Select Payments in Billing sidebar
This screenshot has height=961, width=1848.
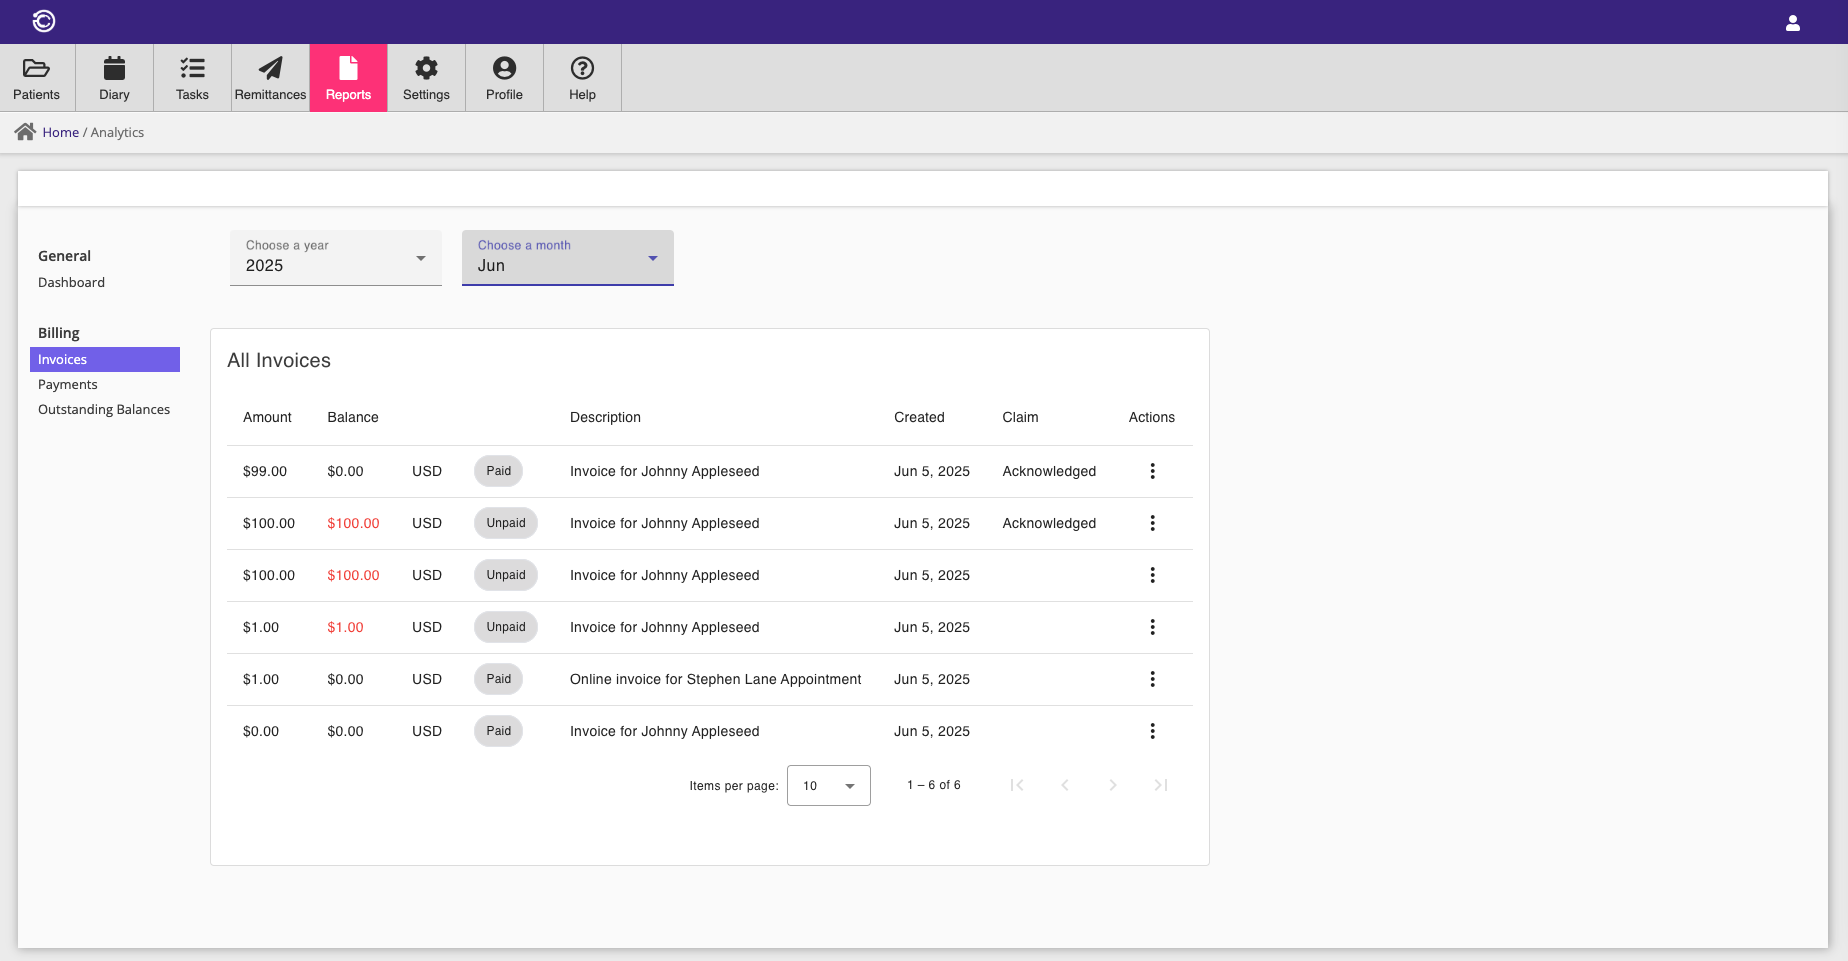[68, 385]
